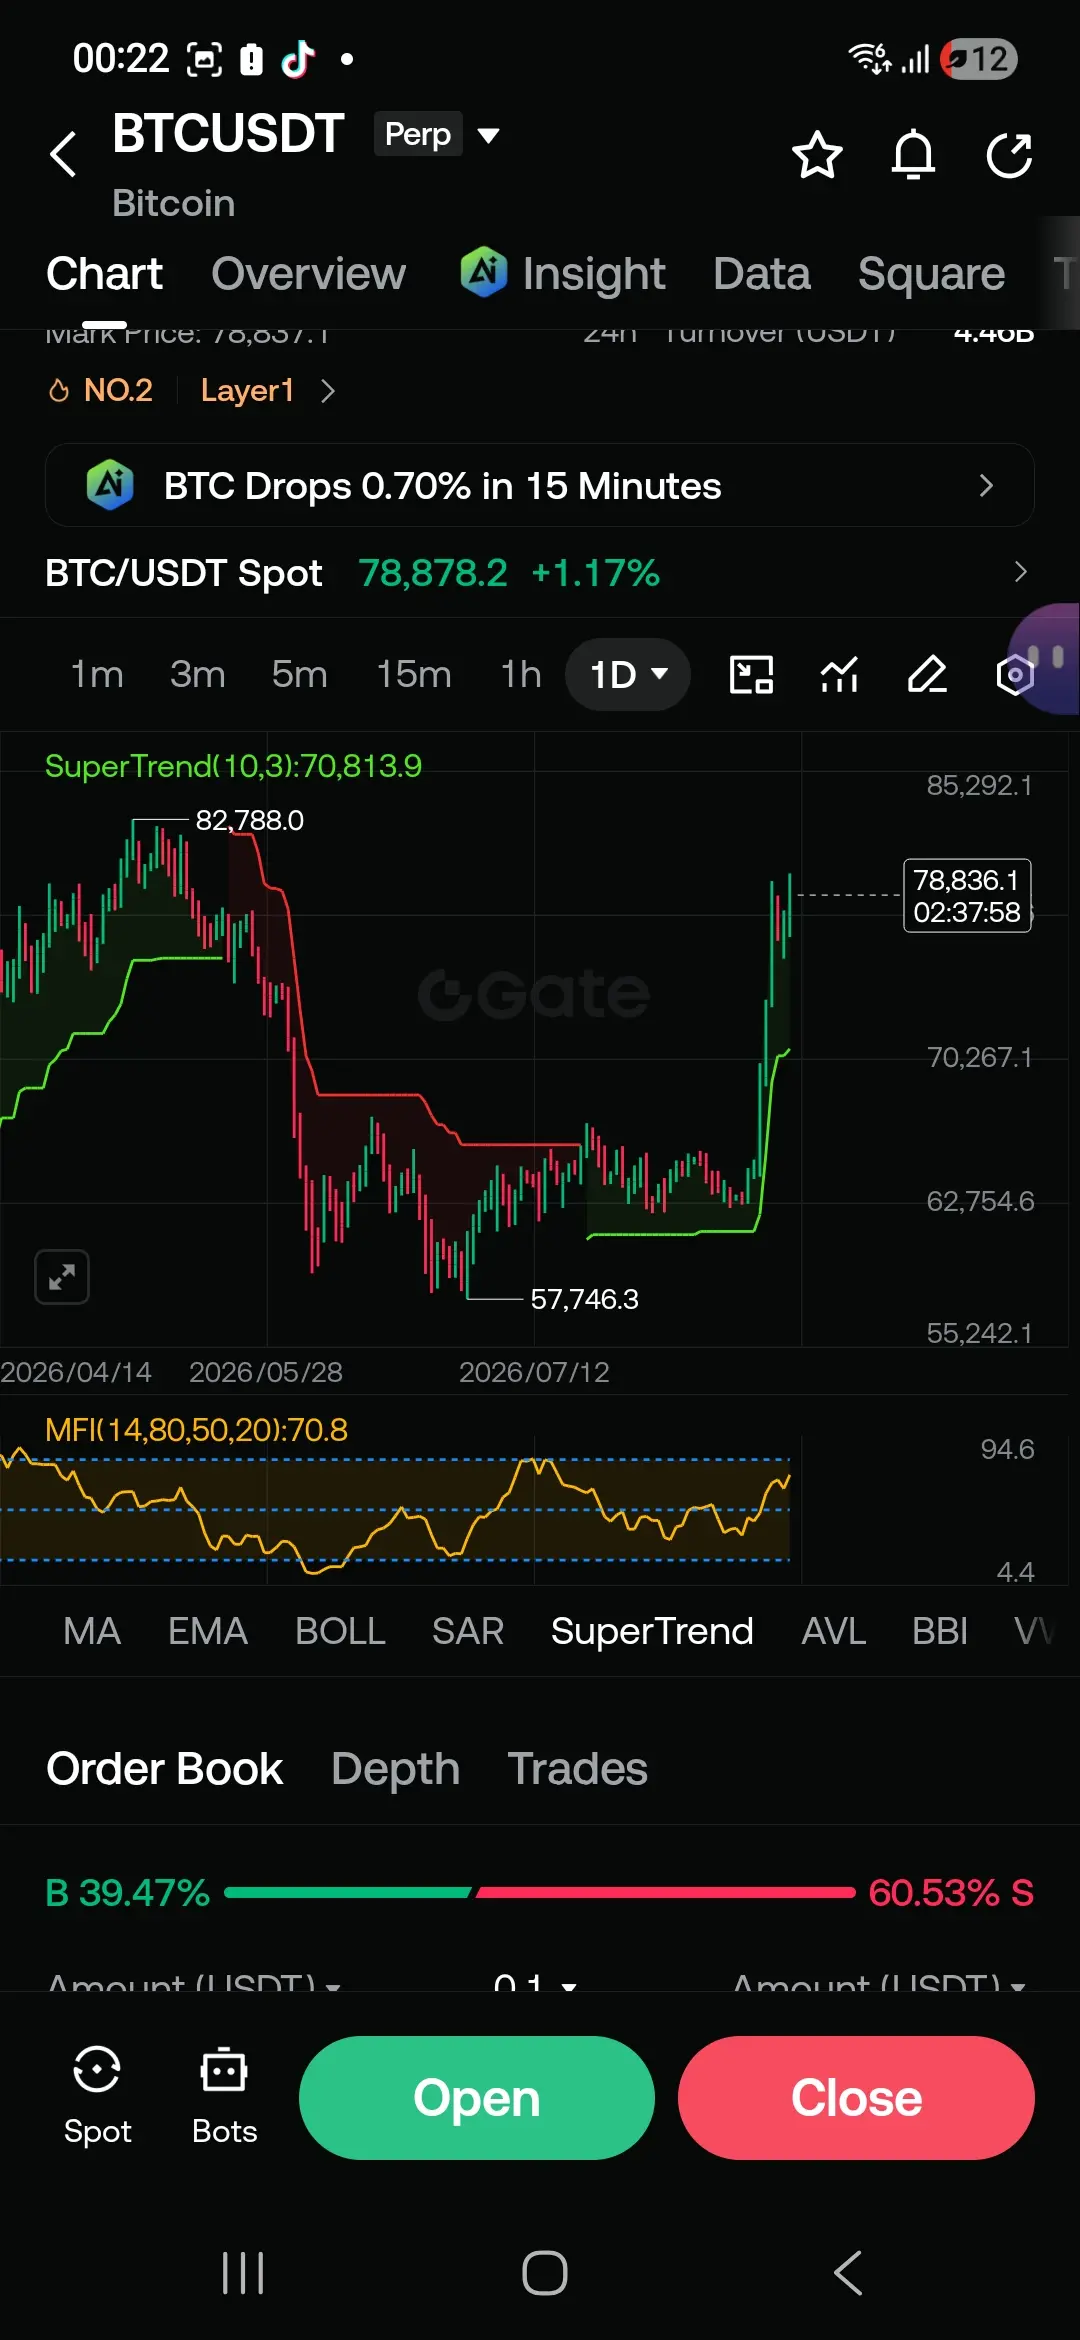
Task: Open the 1D timeframe dropdown
Action: point(628,674)
